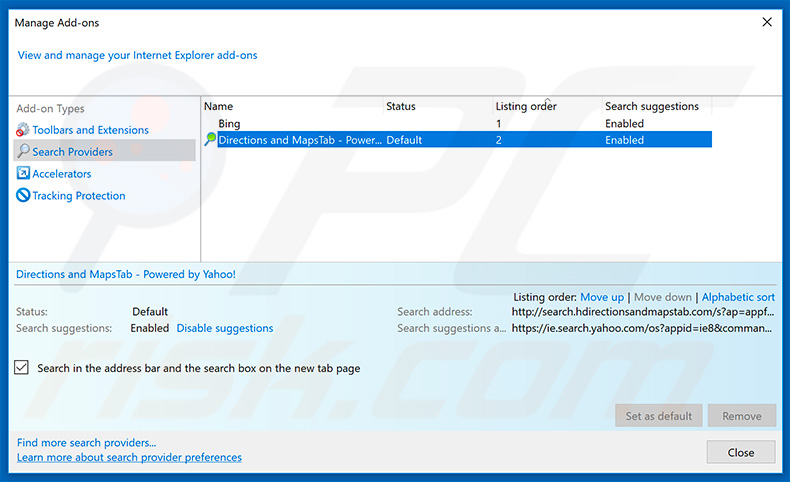
Task: Click the Remove button
Action: [742, 416]
